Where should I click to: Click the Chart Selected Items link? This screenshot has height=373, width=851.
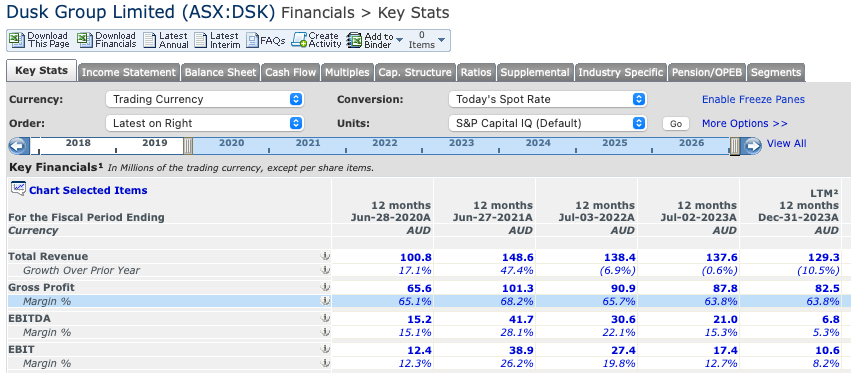[x=88, y=190]
